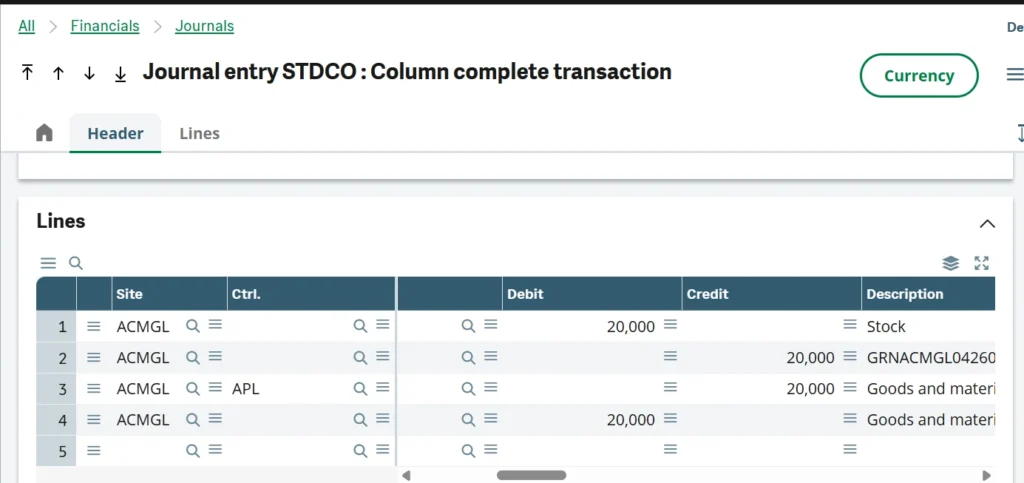The height and width of the screenshot is (483, 1024).
Task: Click the Currency button
Action: (919, 76)
